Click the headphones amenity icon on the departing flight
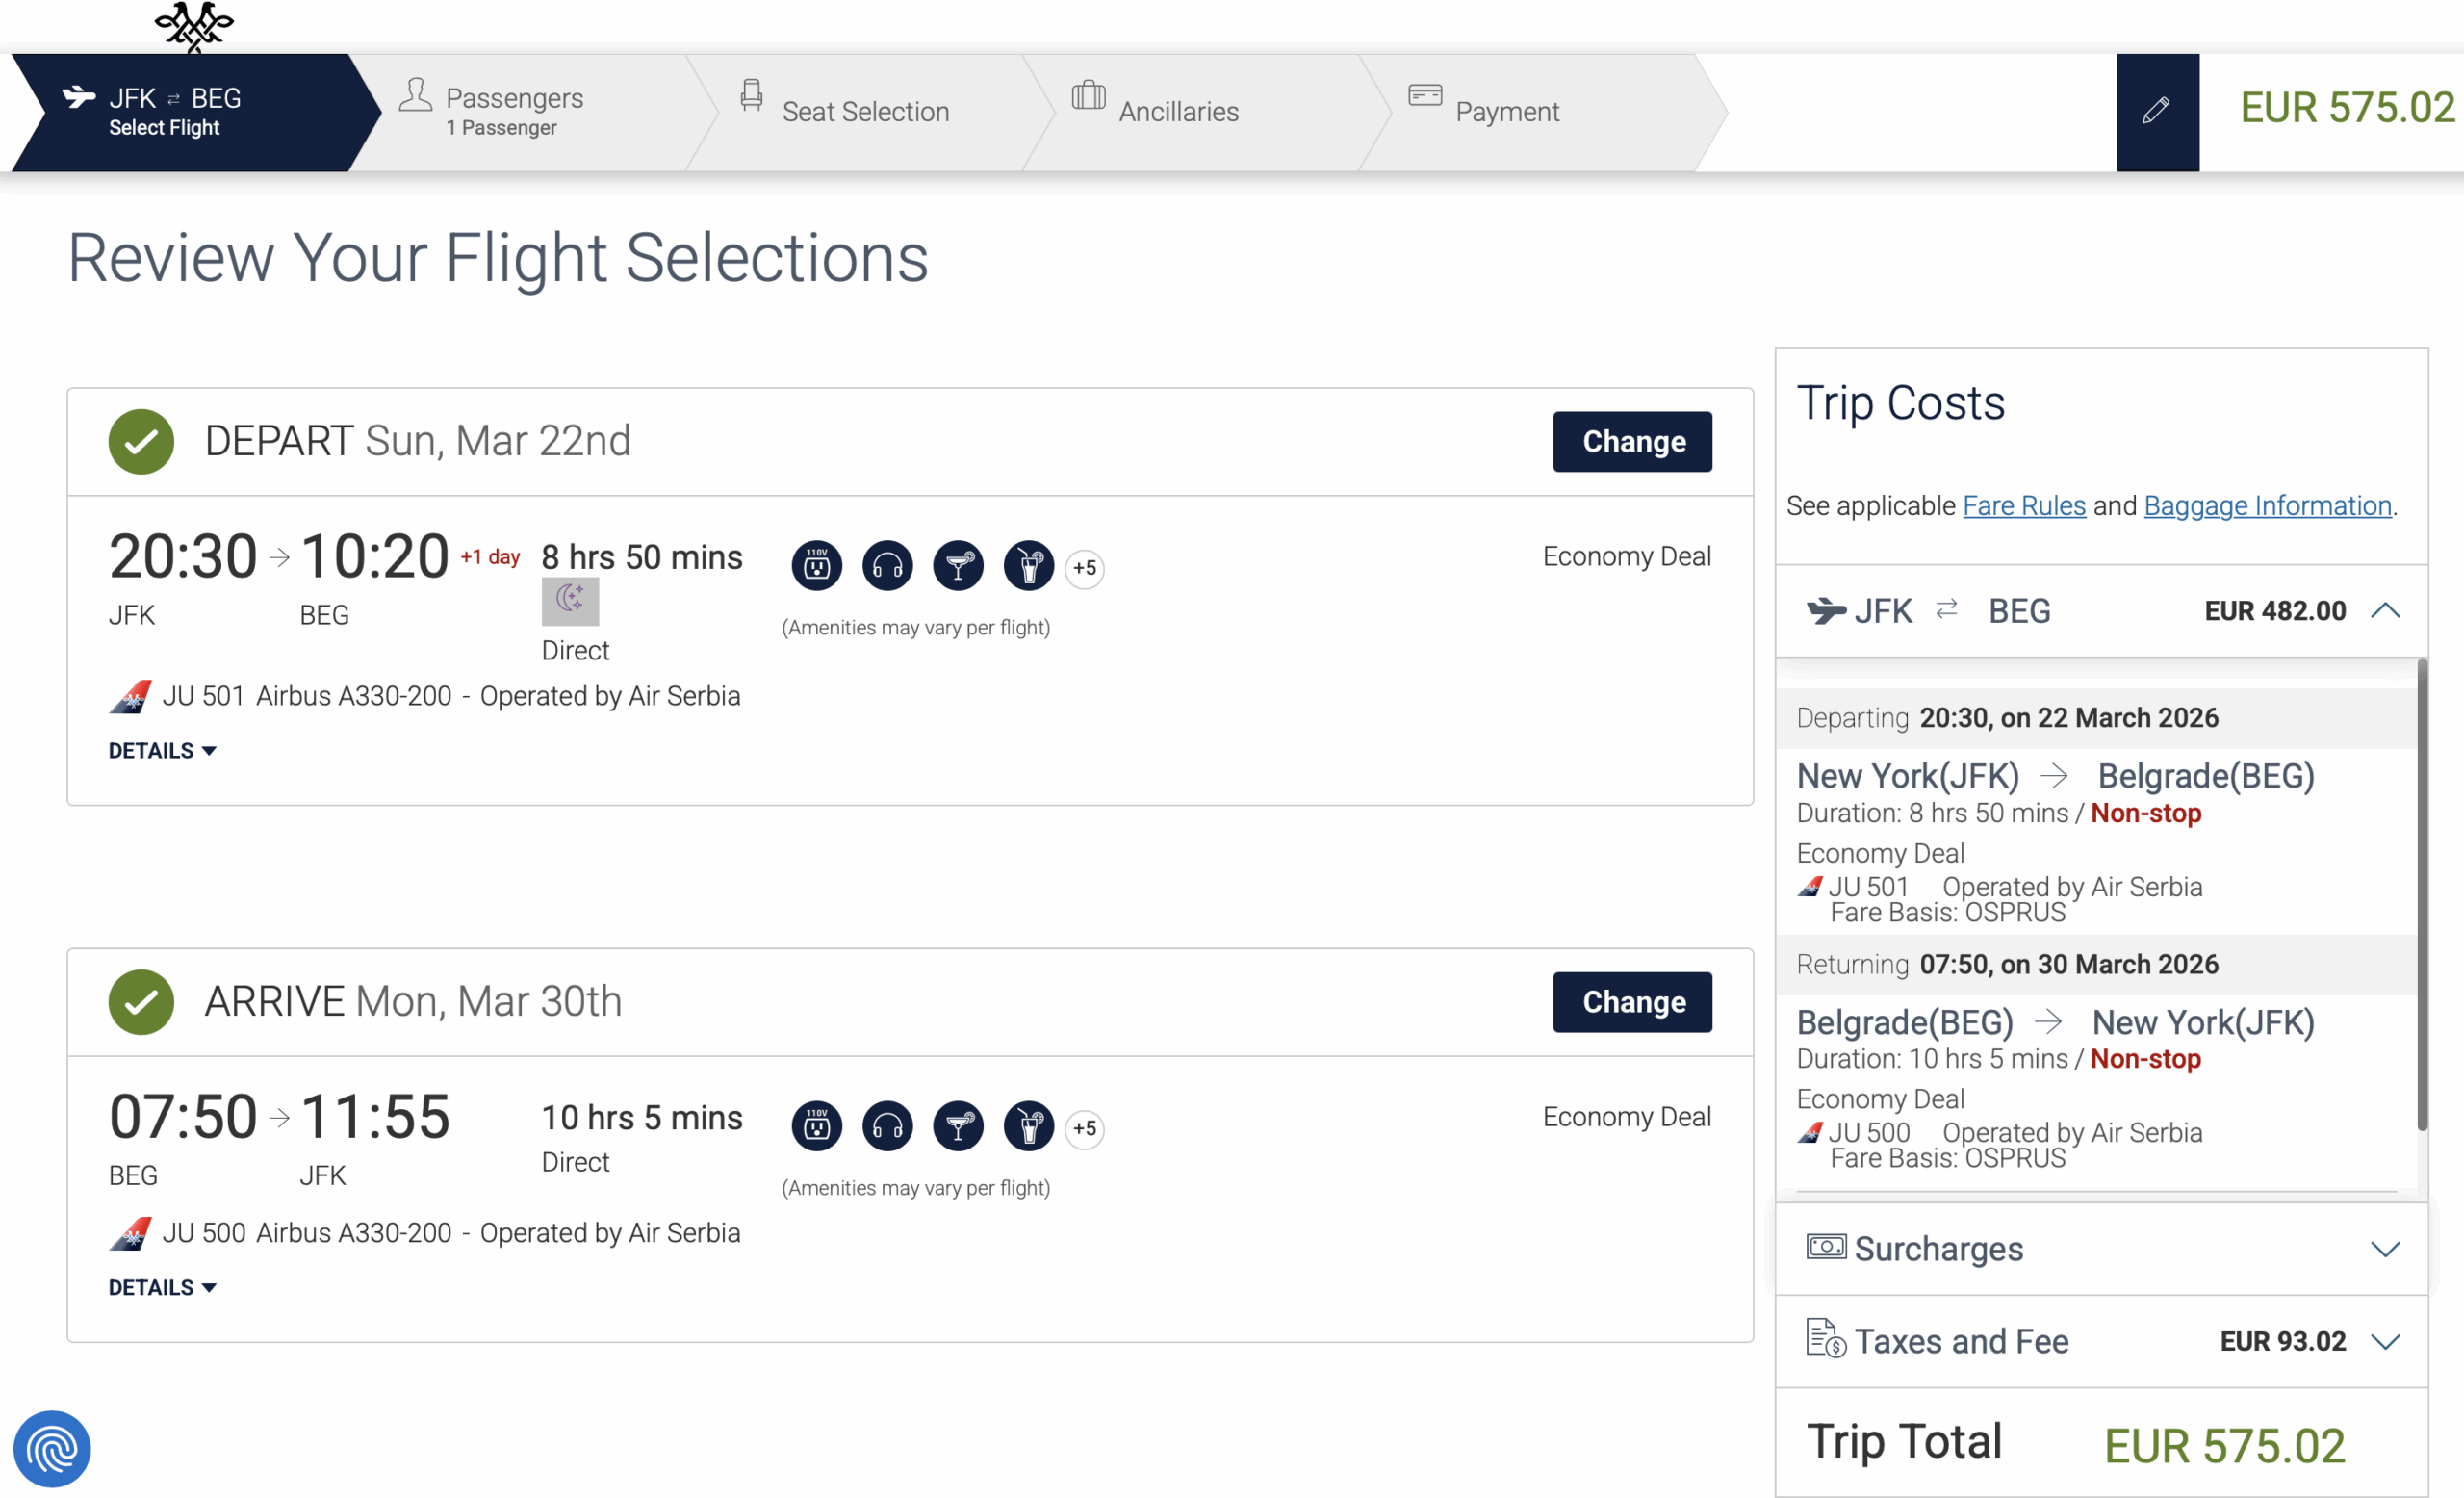Viewport: 2464px width, 1498px height. [887, 567]
